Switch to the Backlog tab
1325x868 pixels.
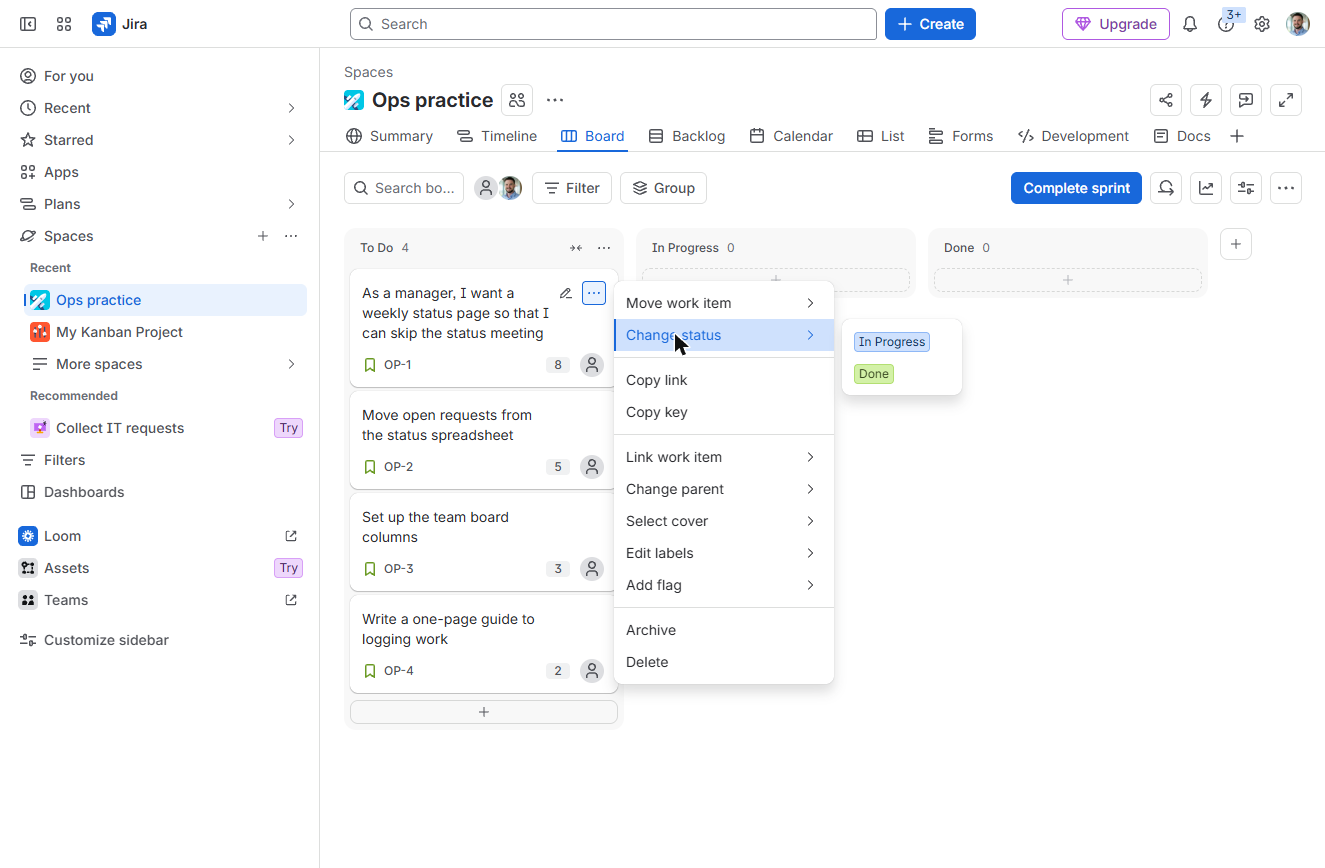(687, 136)
